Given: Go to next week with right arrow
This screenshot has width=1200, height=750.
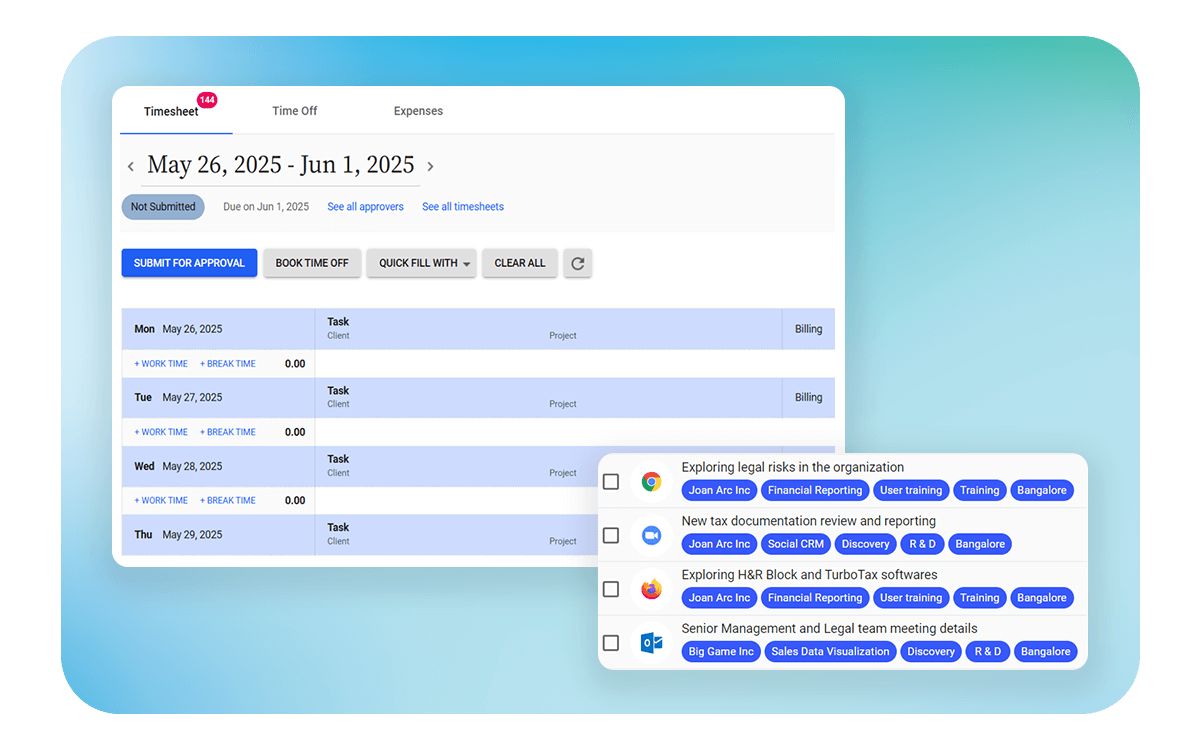Looking at the screenshot, I should point(430,167).
